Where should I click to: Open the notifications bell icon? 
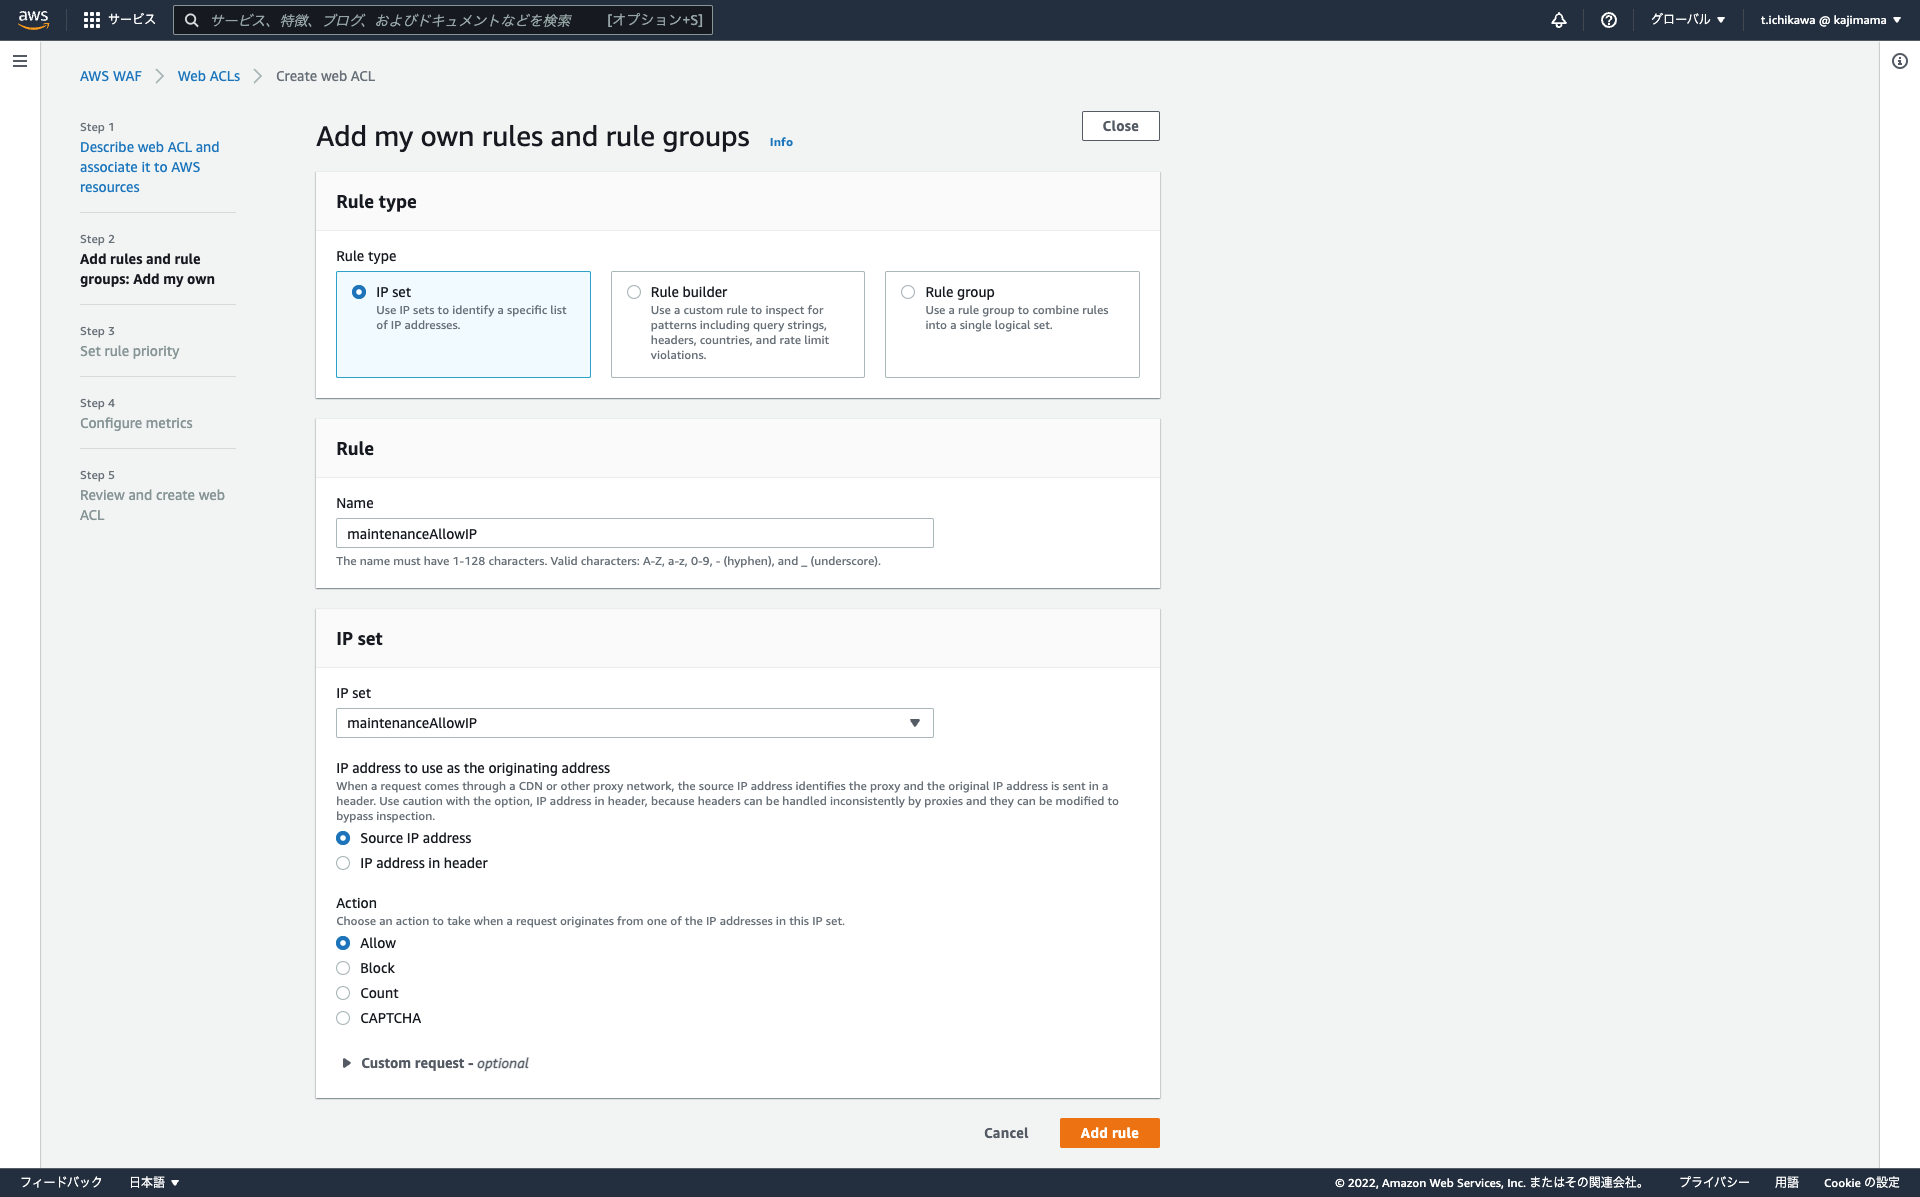[x=1559, y=20]
